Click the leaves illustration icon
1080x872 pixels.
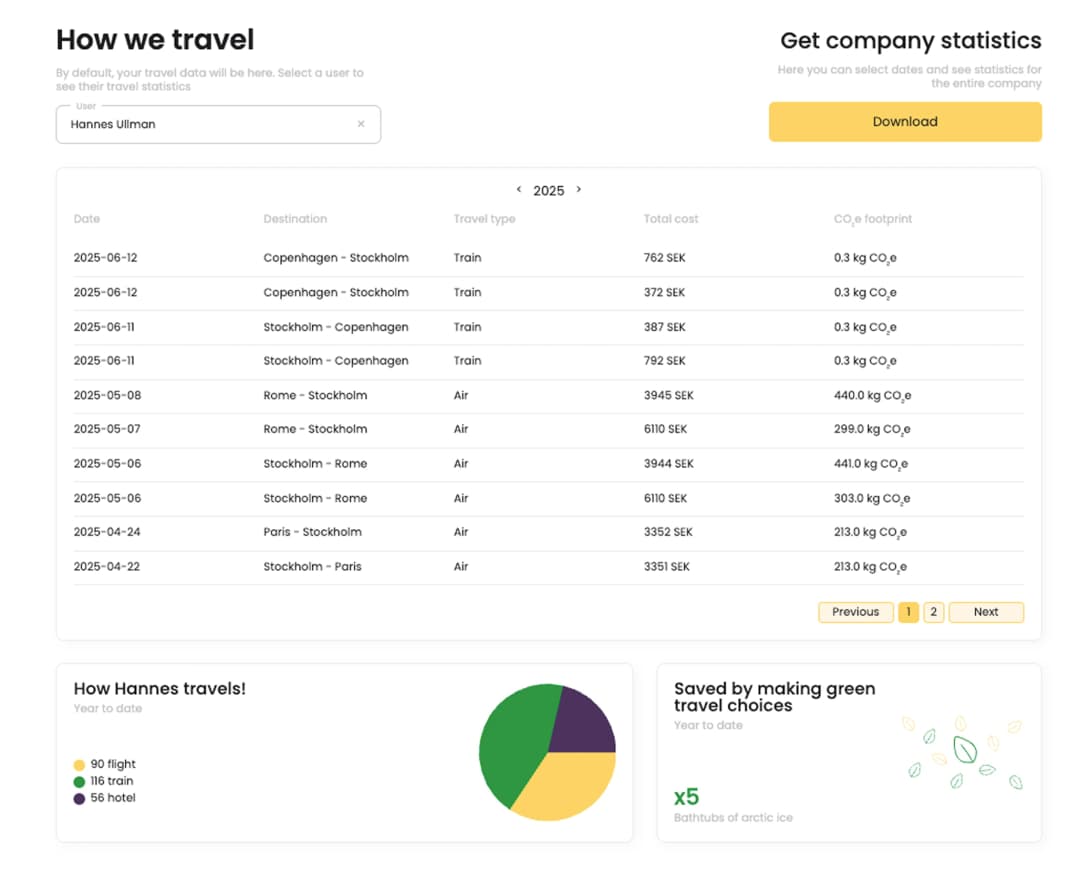pos(962,752)
